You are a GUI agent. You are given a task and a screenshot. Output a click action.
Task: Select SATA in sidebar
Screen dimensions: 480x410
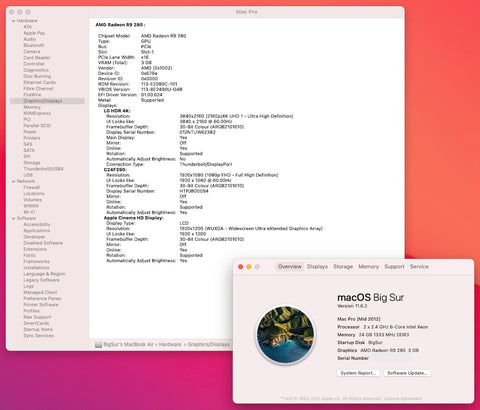[x=29, y=150]
